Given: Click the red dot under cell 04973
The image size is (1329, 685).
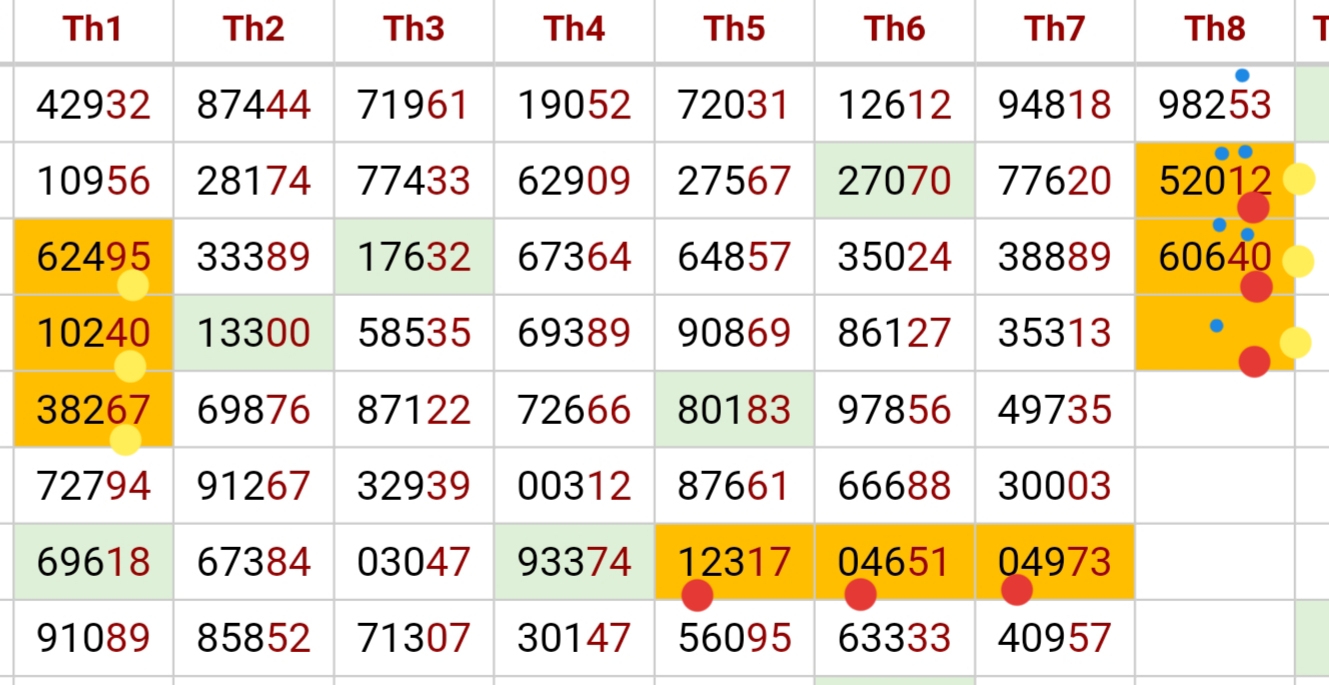Looking at the screenshot, I should [1016, 590].
